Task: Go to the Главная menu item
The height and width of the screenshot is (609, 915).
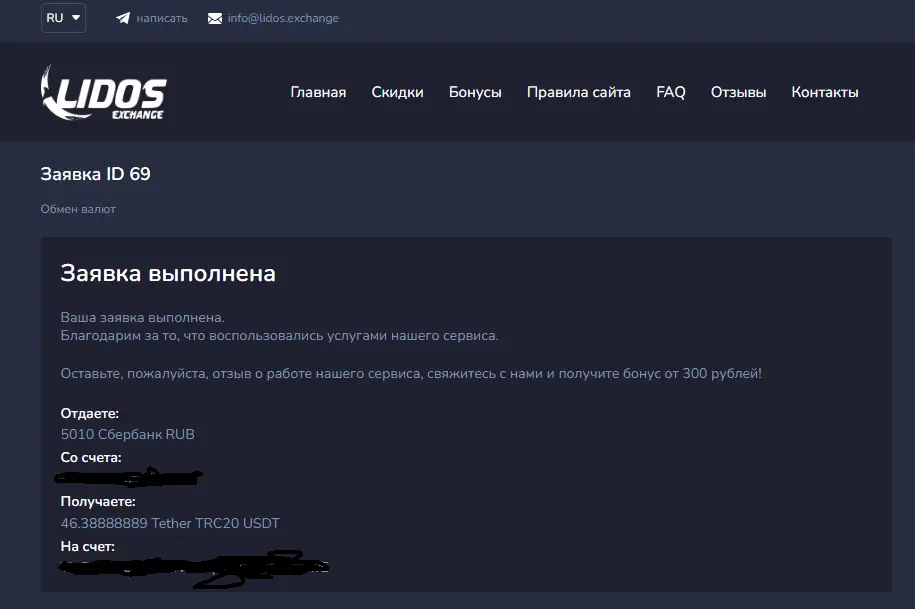Action: point(318,92)
